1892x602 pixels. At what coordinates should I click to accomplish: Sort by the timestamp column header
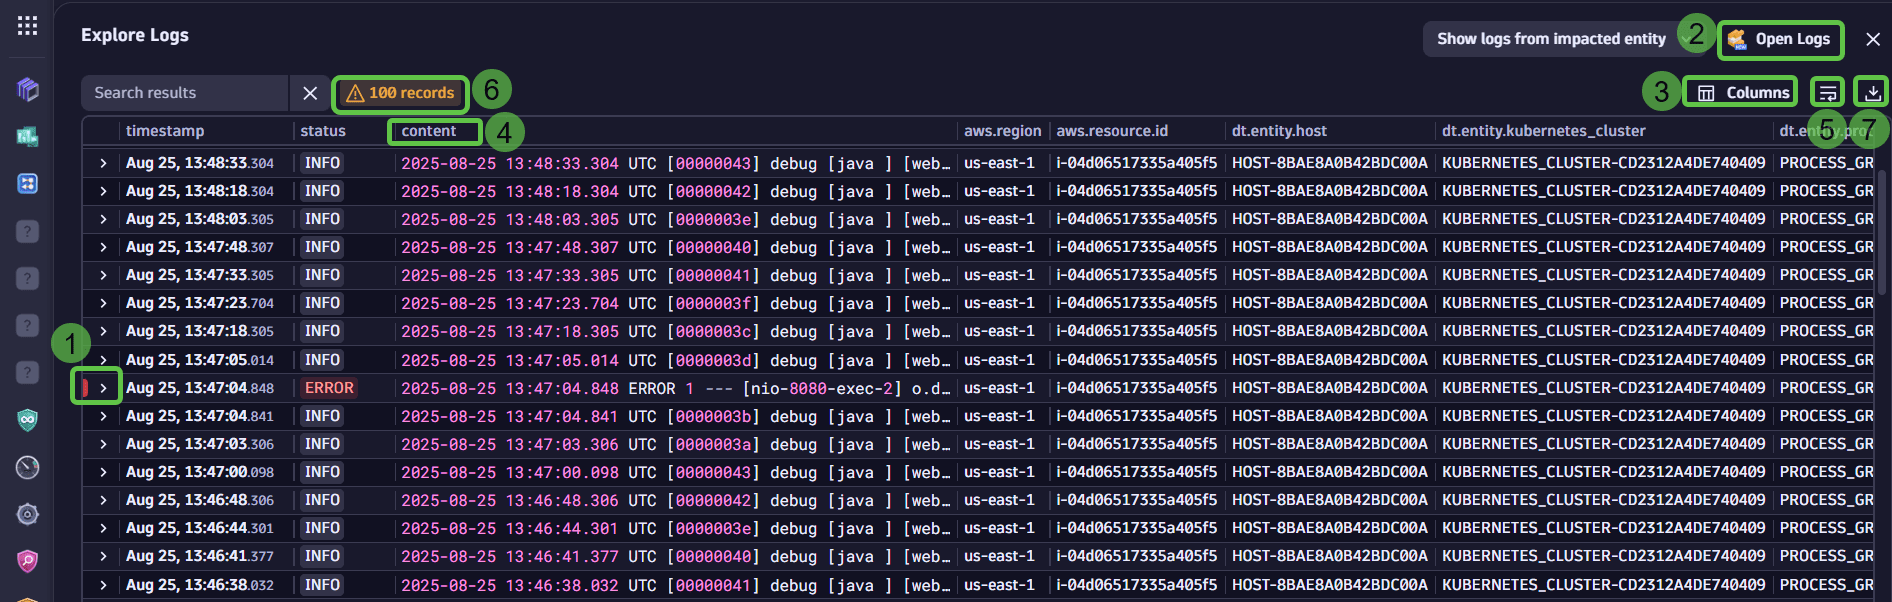coord(165,131)
